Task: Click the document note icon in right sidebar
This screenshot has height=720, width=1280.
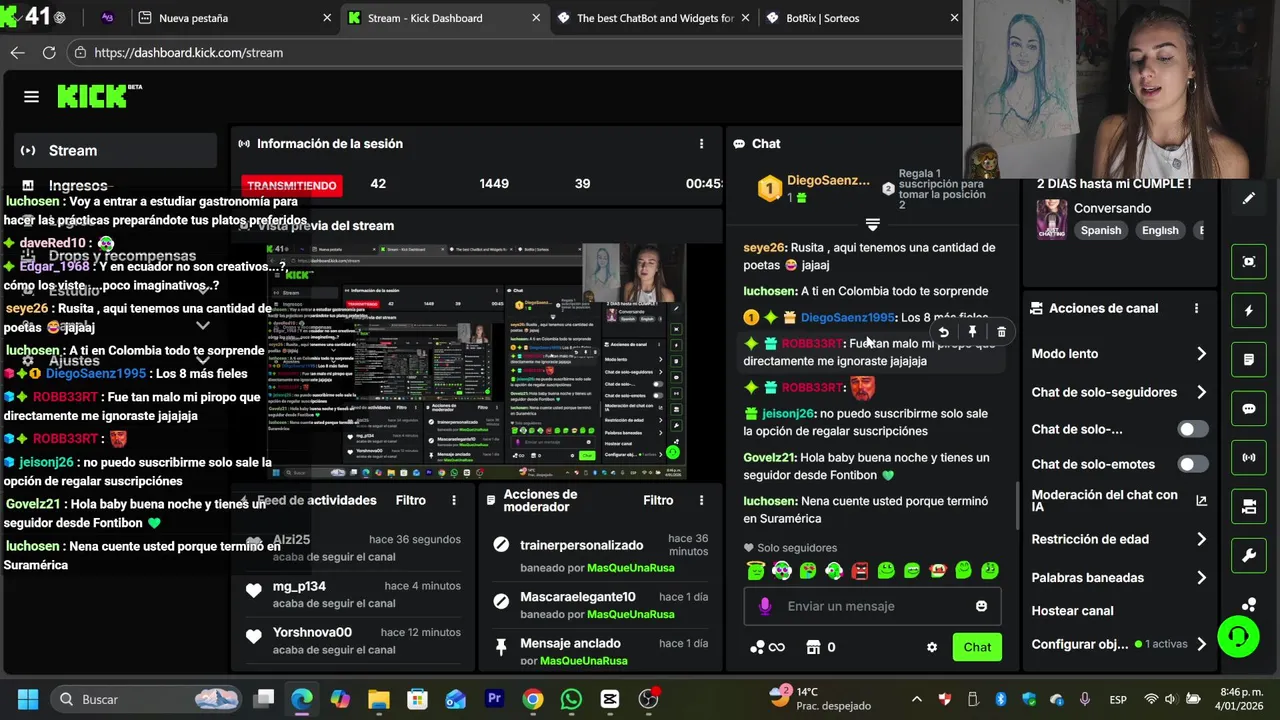Action: 1249,360
